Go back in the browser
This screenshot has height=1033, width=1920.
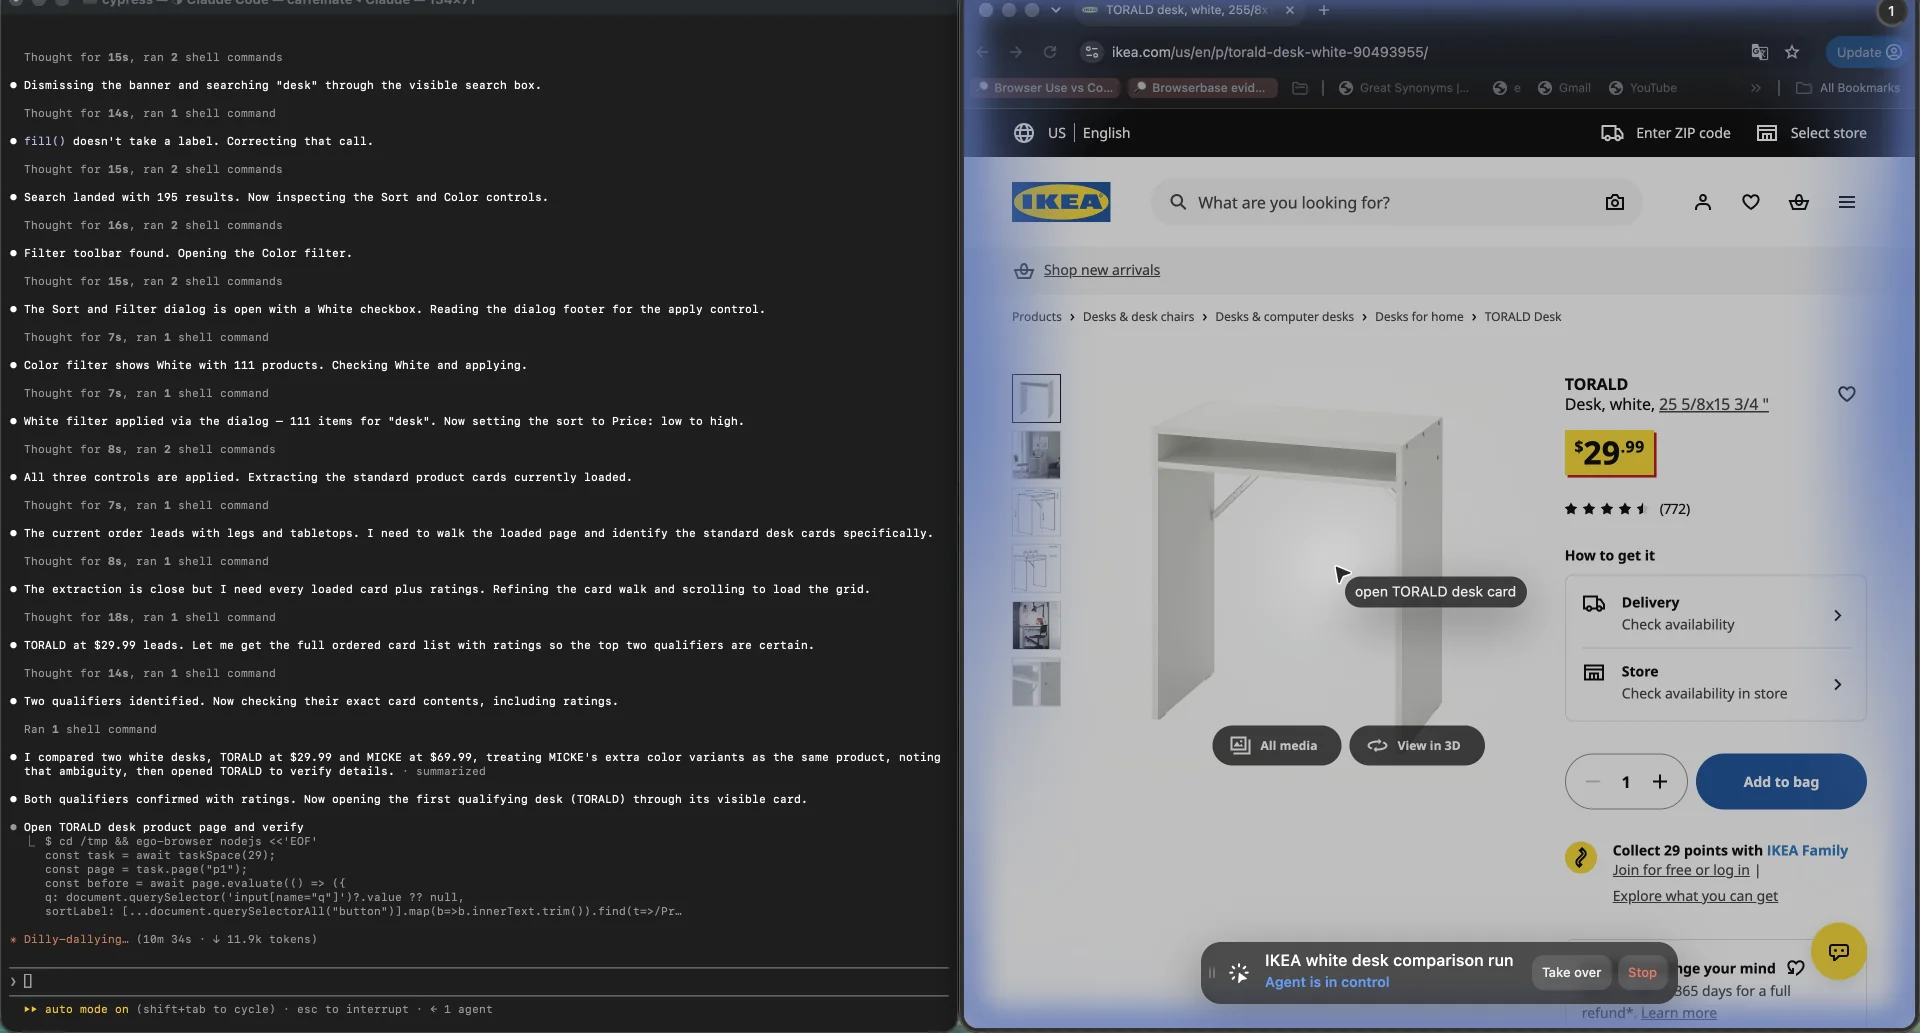pyautogui.click(x=982, y=52)
